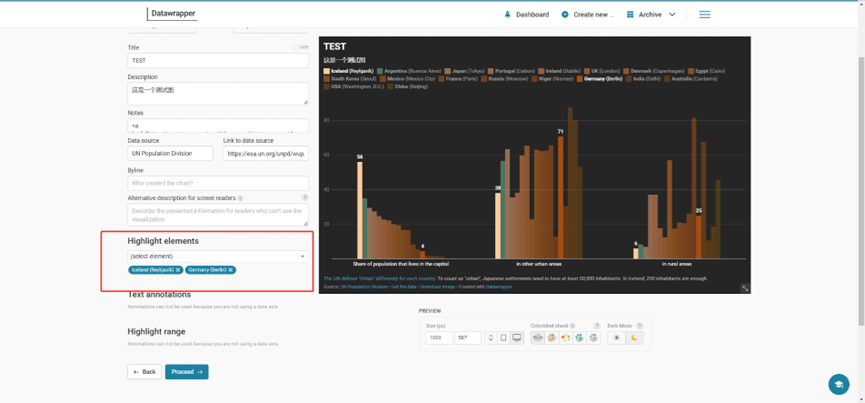
Task: Click the preview width field 1000
Action: 439,338
